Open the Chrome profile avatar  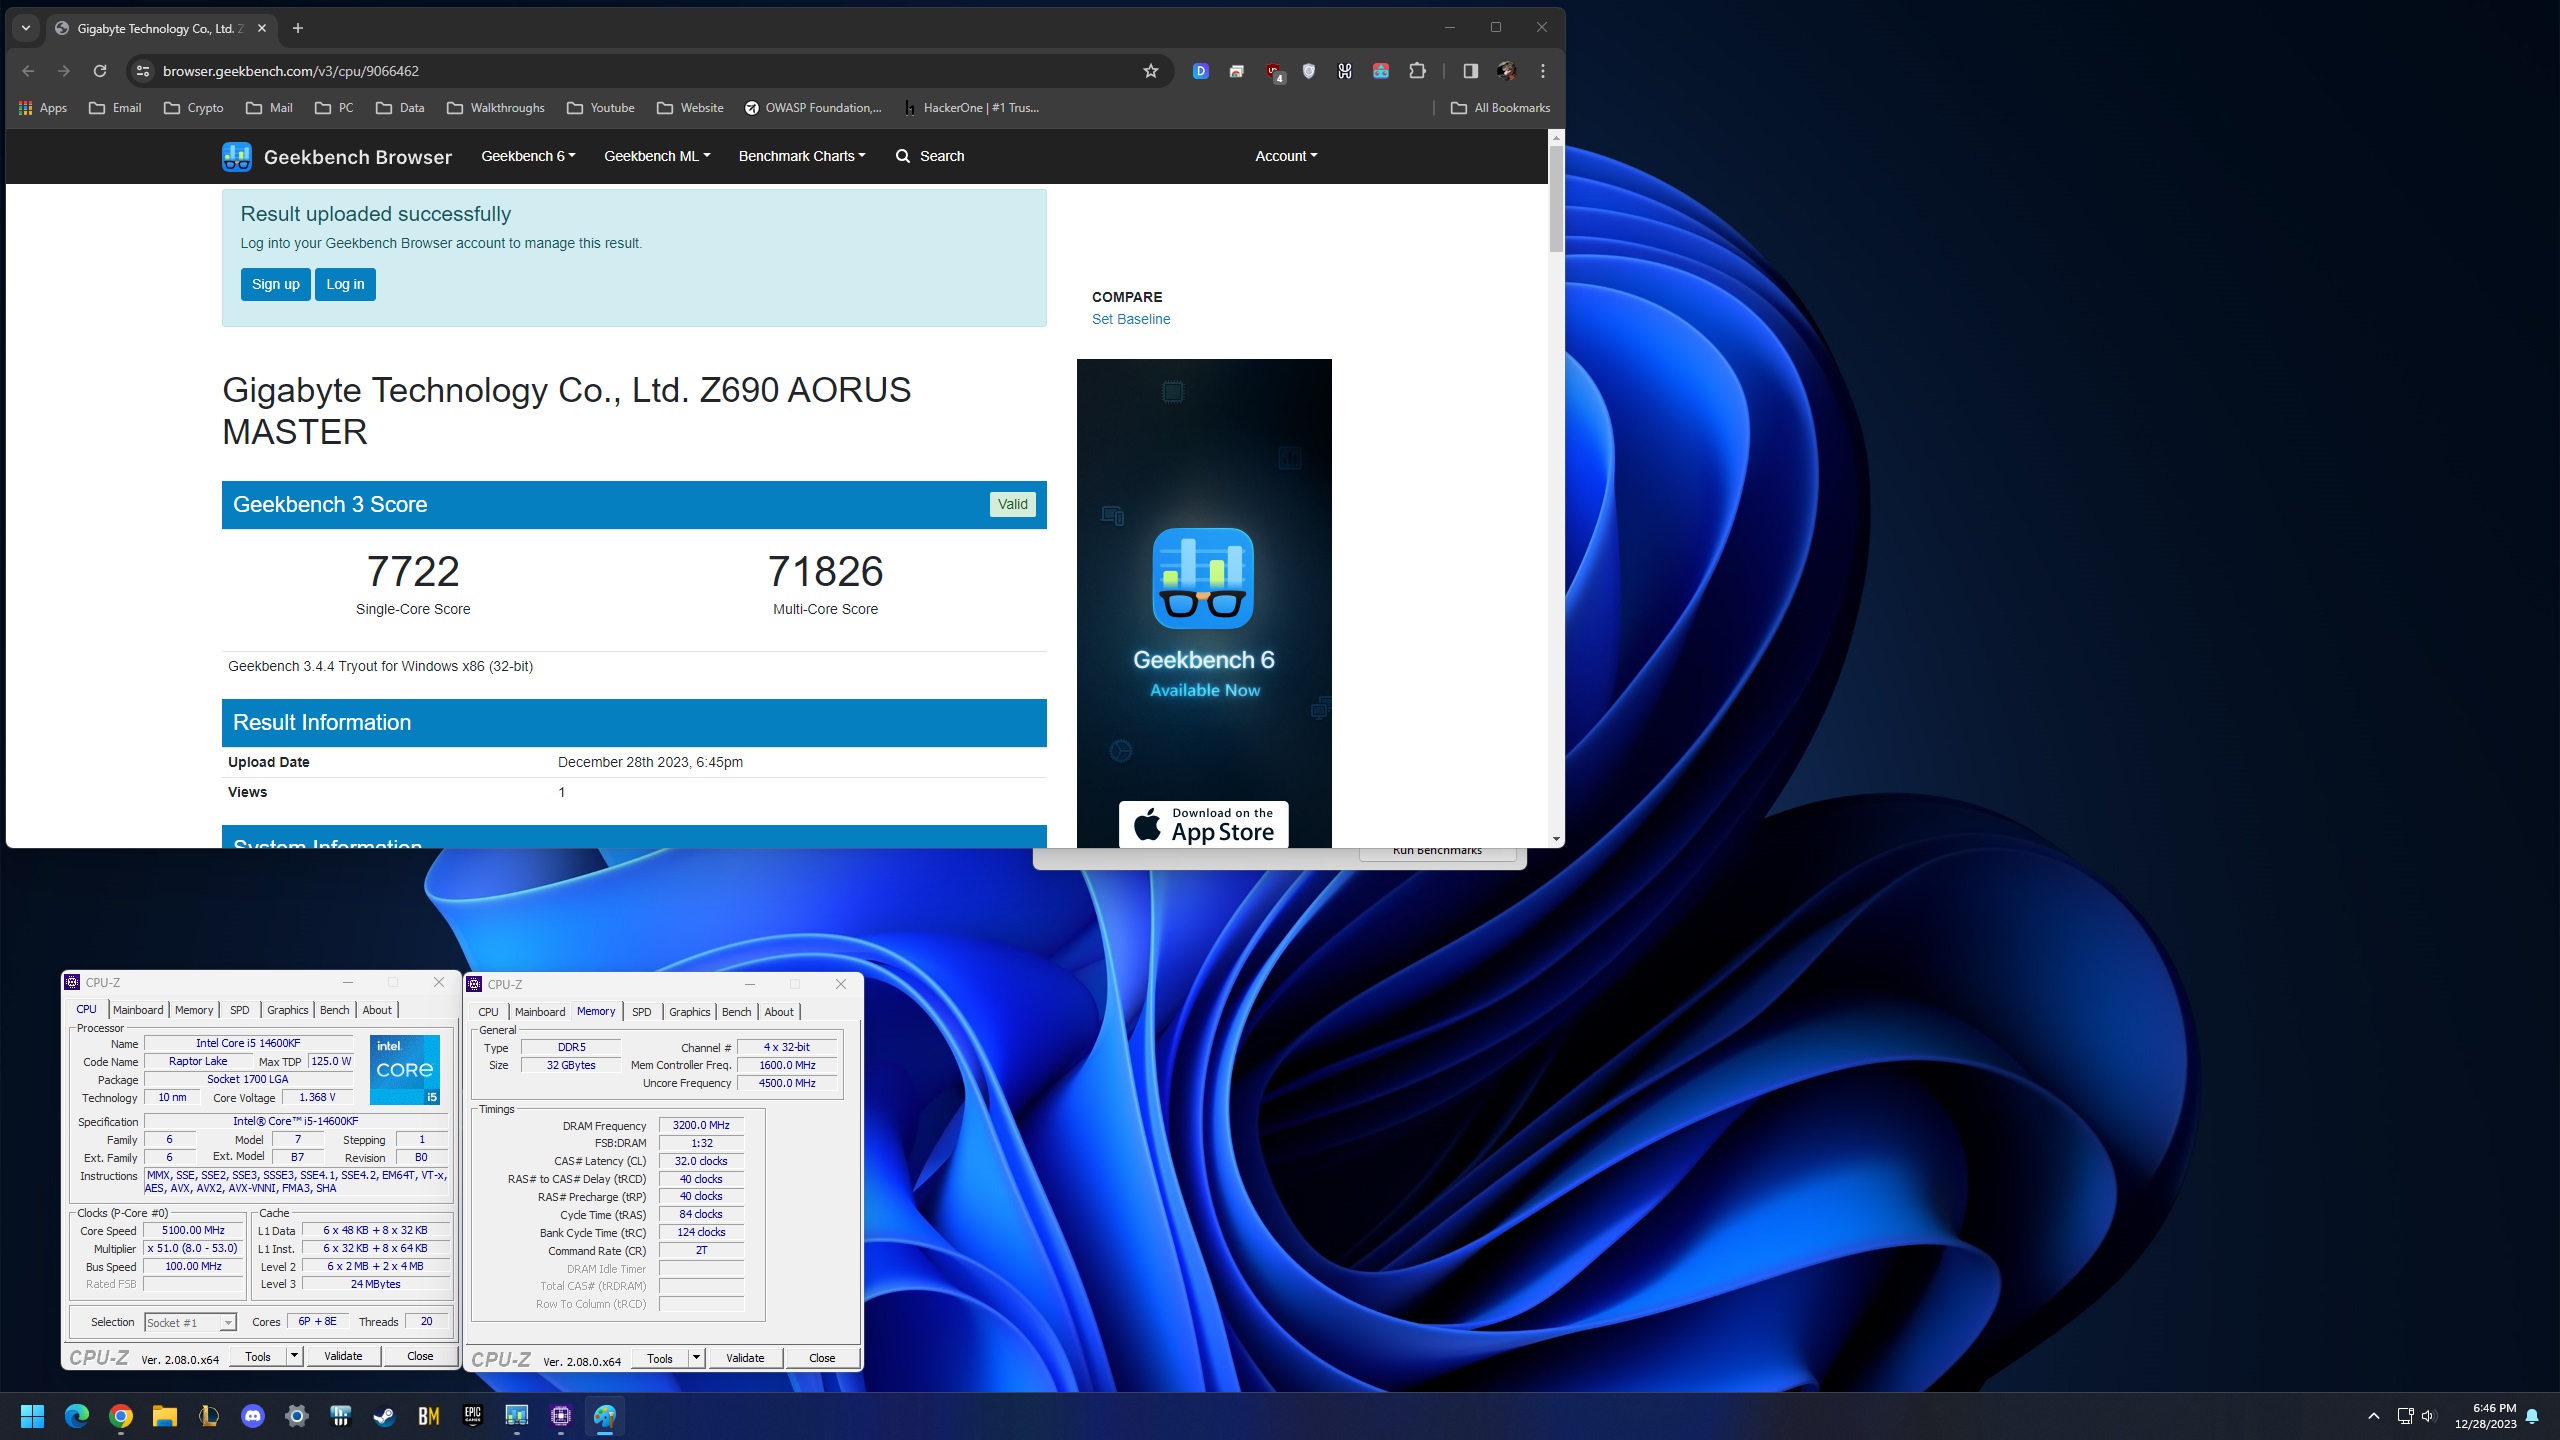[1506, 71]
